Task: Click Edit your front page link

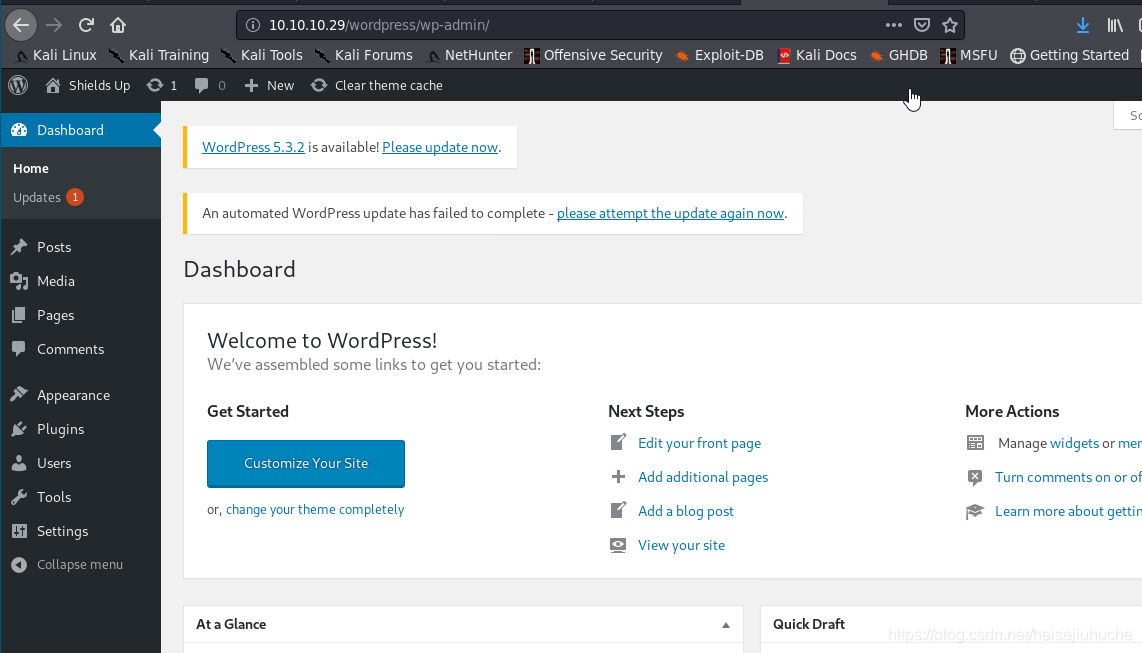Action: pos(699,443)
